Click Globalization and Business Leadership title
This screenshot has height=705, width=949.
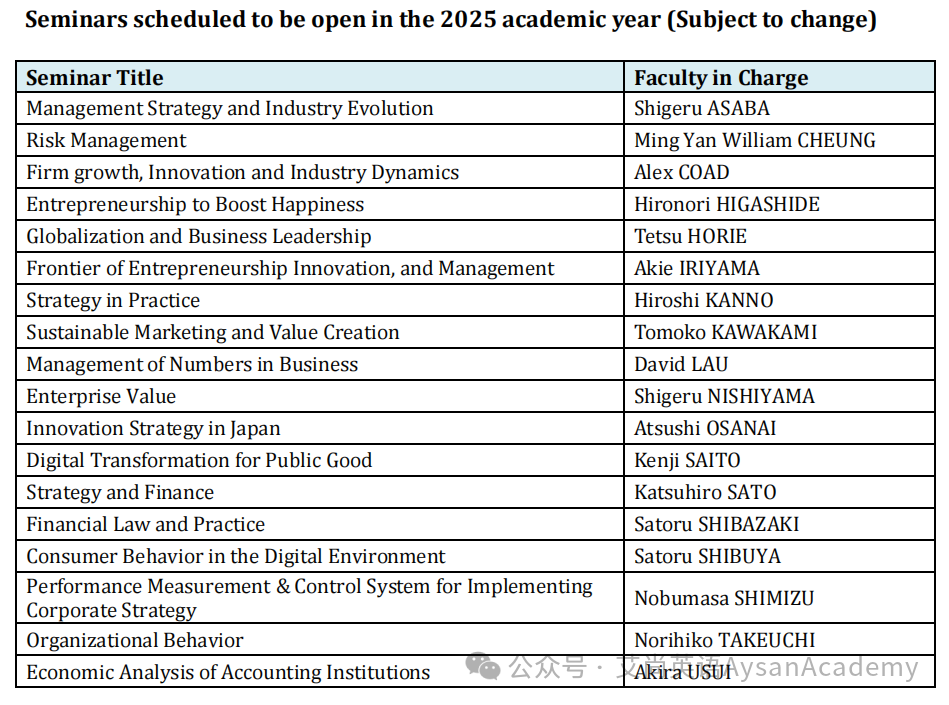point(199,237)
